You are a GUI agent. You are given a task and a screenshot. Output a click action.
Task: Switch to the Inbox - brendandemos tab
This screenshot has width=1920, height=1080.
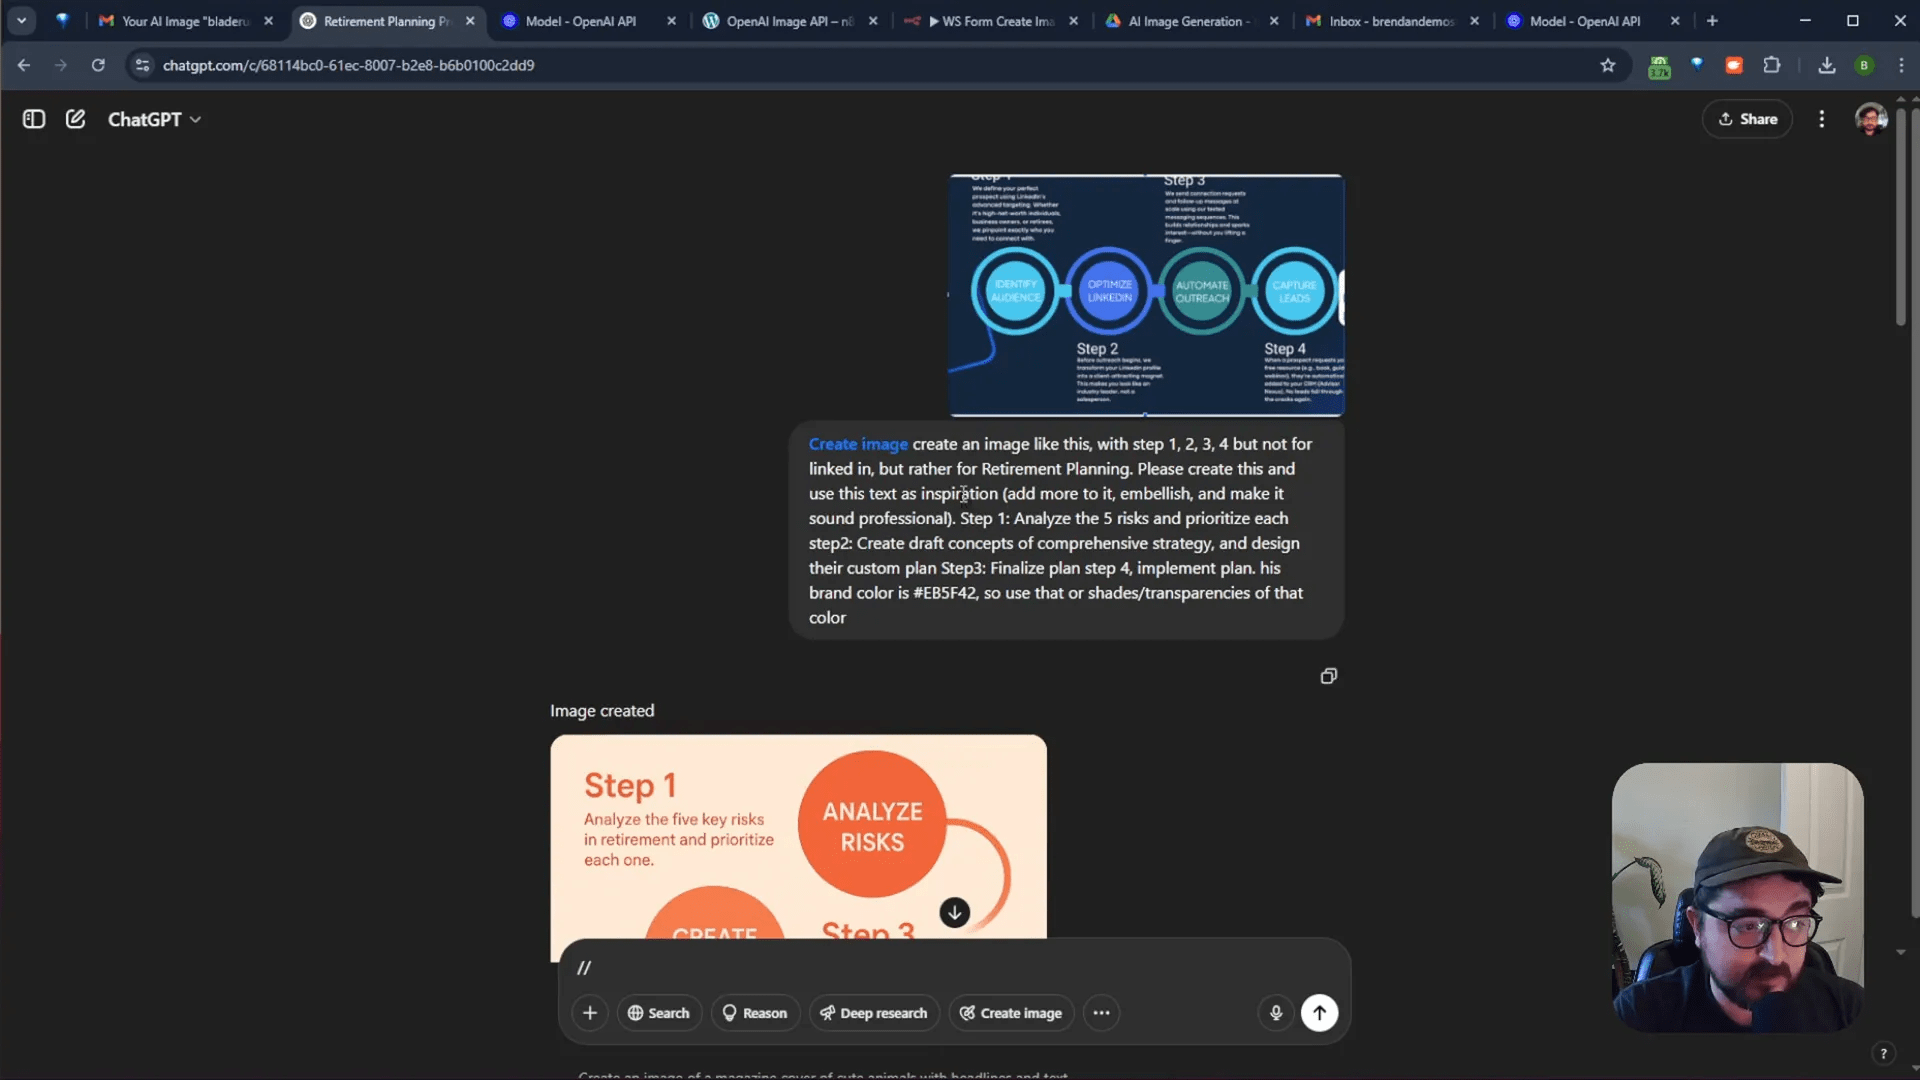tap(1390, 21)
